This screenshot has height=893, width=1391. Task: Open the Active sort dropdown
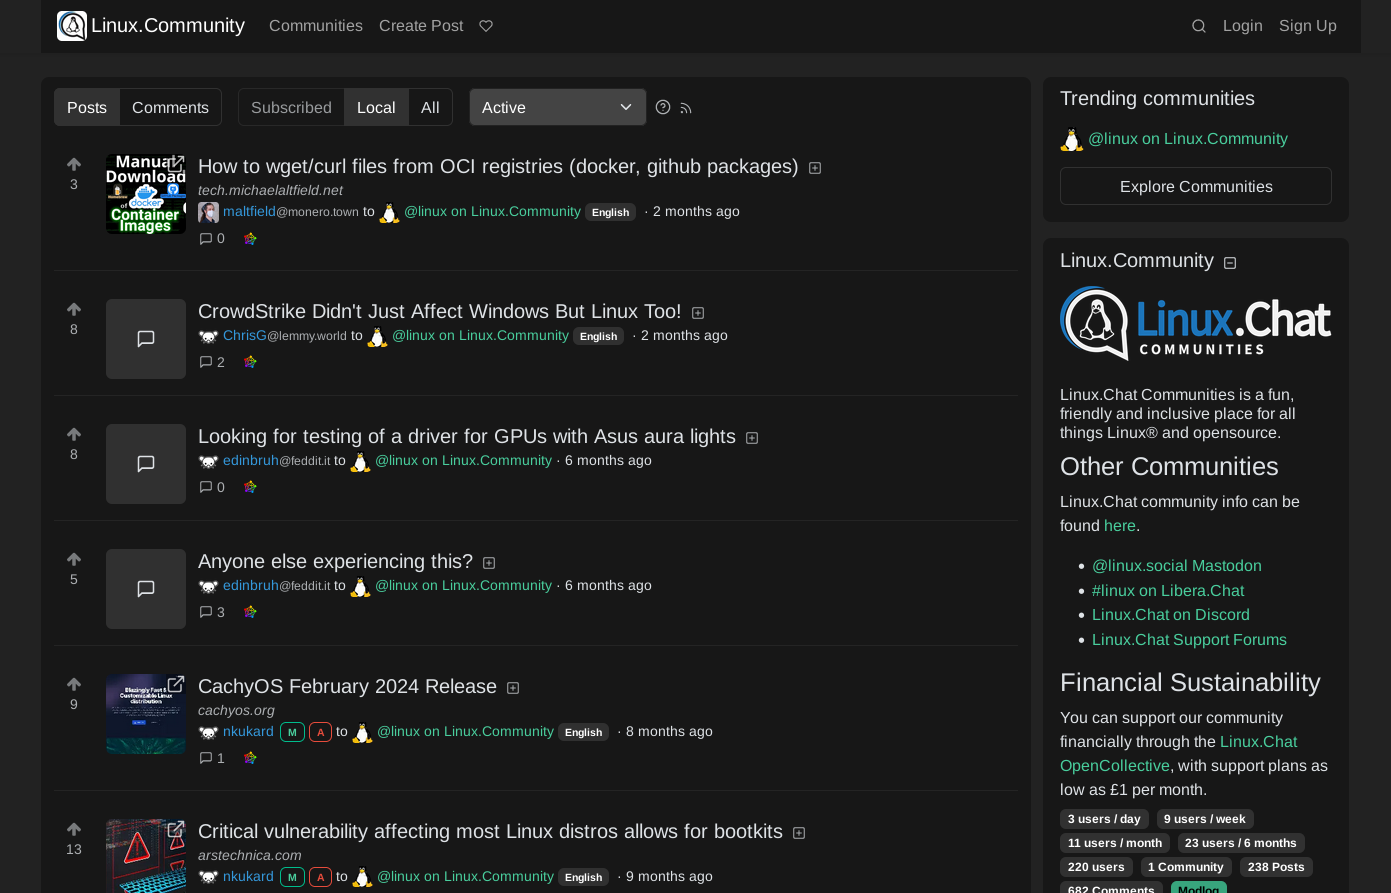click(558, 107)
